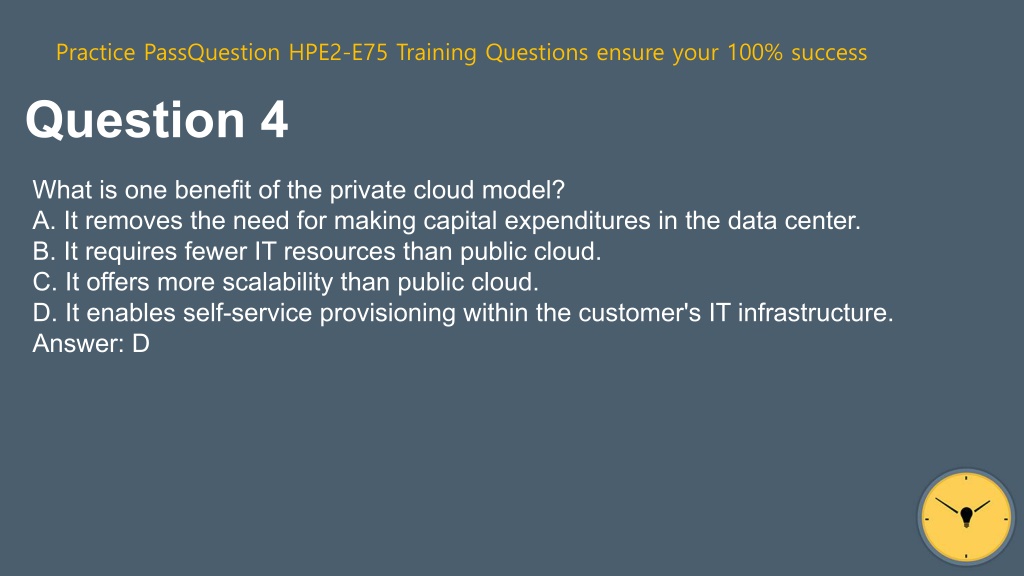Viewport: 1024px width, 576px height.
Task: Choose option C about more scalability
Action: pyautogui.click(x=285, y=282)
